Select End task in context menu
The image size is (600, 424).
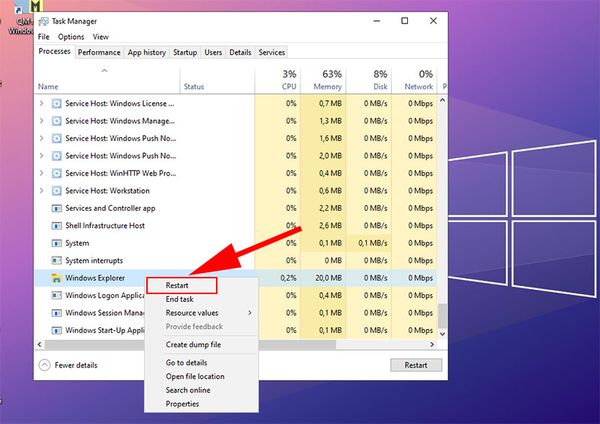coord(180,299)
